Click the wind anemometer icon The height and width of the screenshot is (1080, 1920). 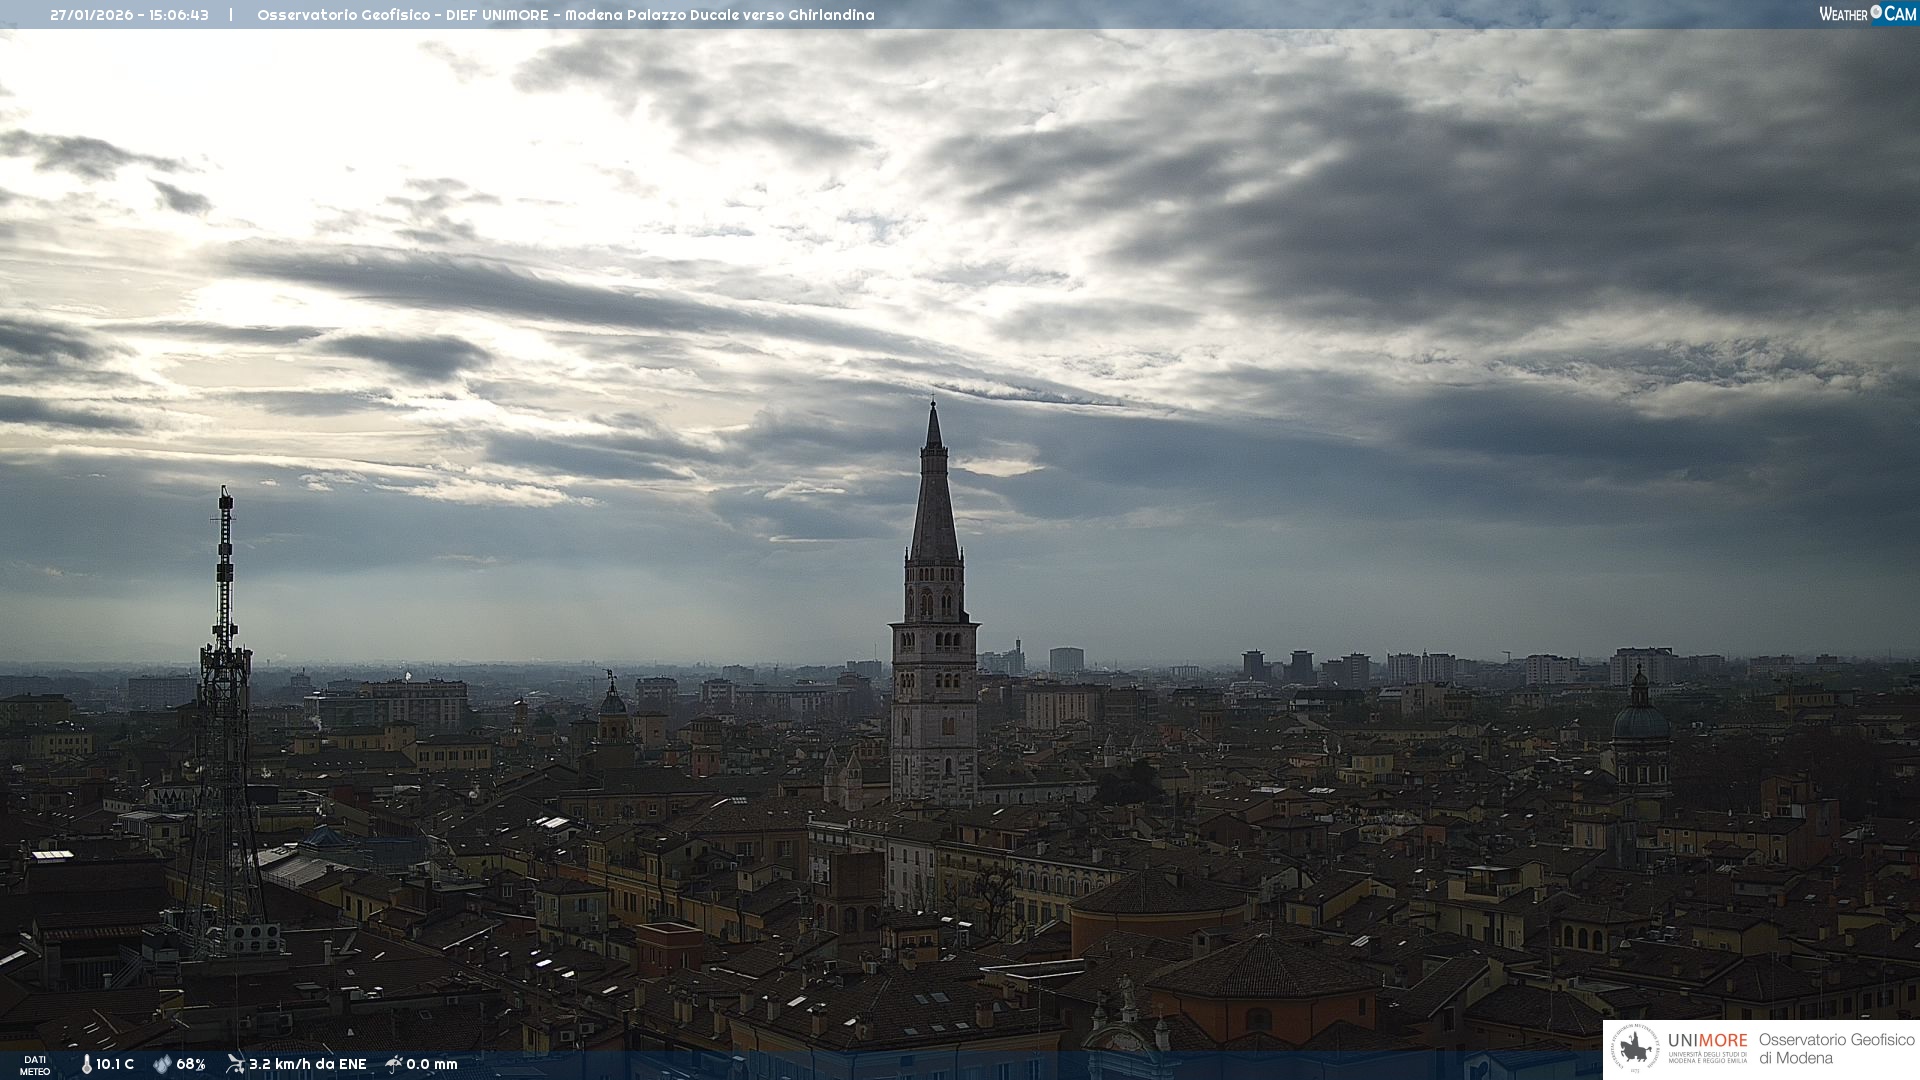(x=235, y=1064)
